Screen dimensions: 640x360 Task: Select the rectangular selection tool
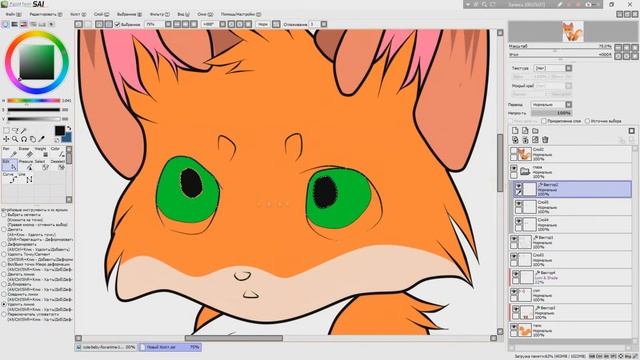pos(6,131)
